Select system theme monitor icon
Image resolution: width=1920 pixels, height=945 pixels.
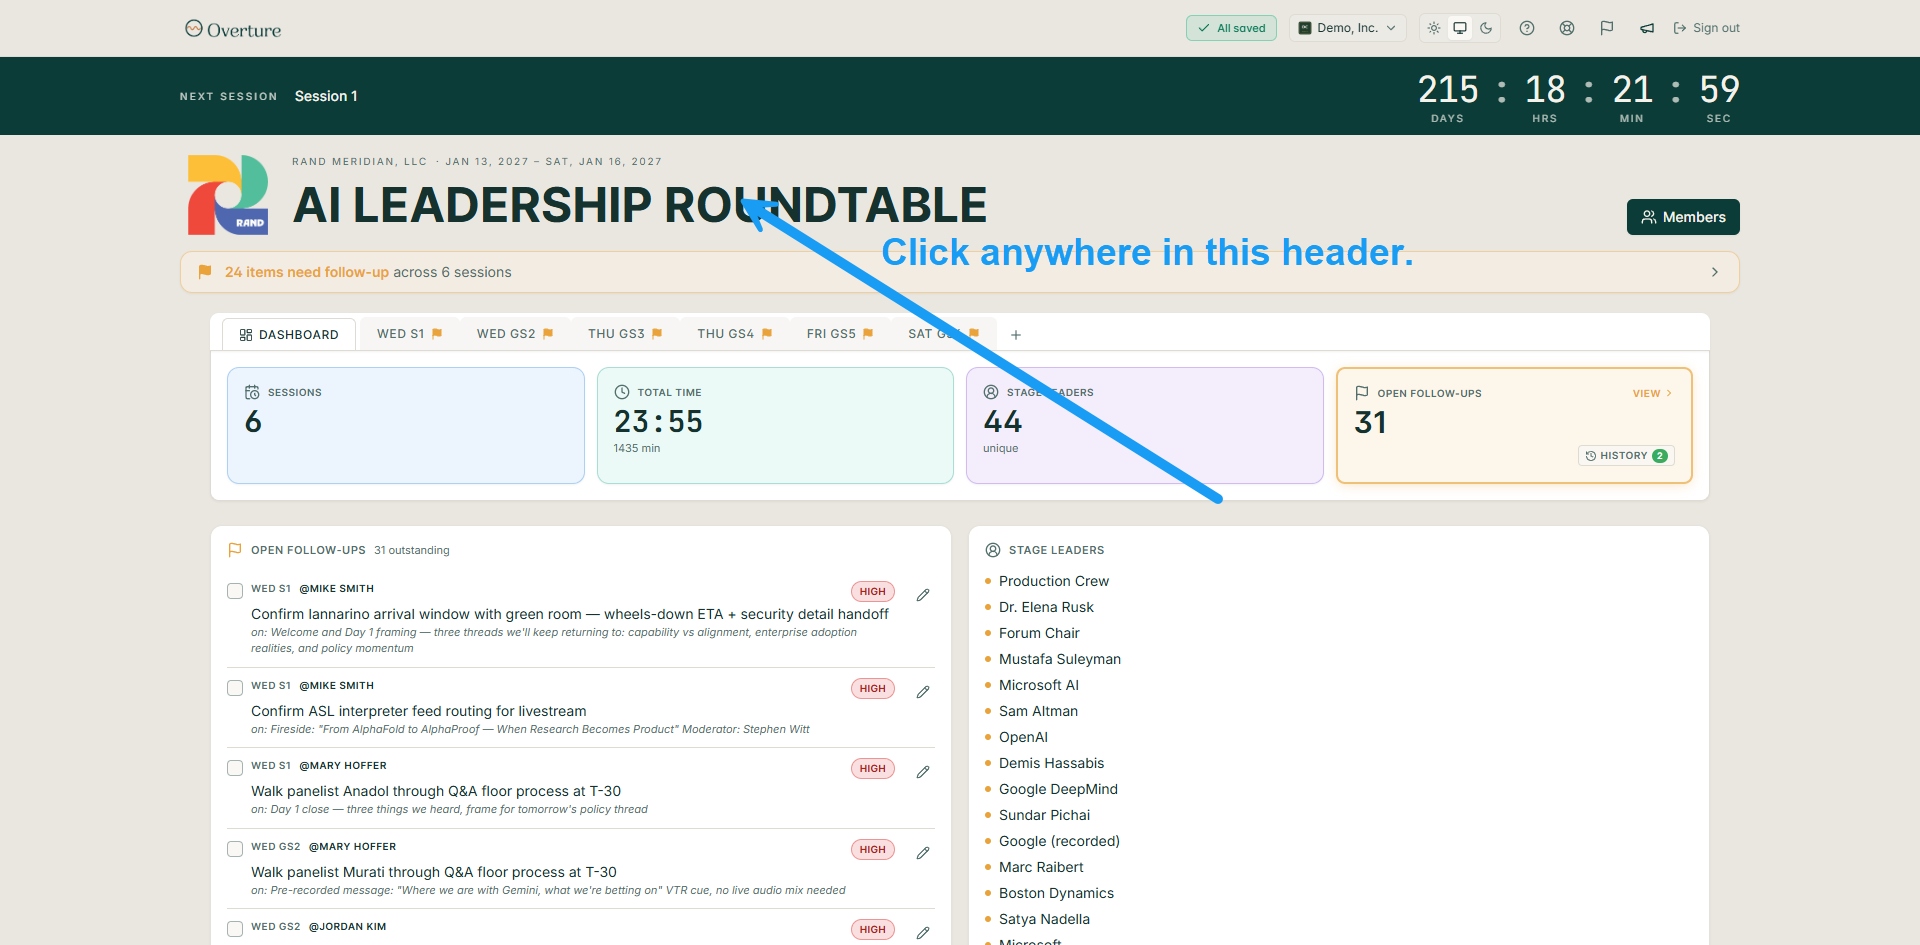1460,28
